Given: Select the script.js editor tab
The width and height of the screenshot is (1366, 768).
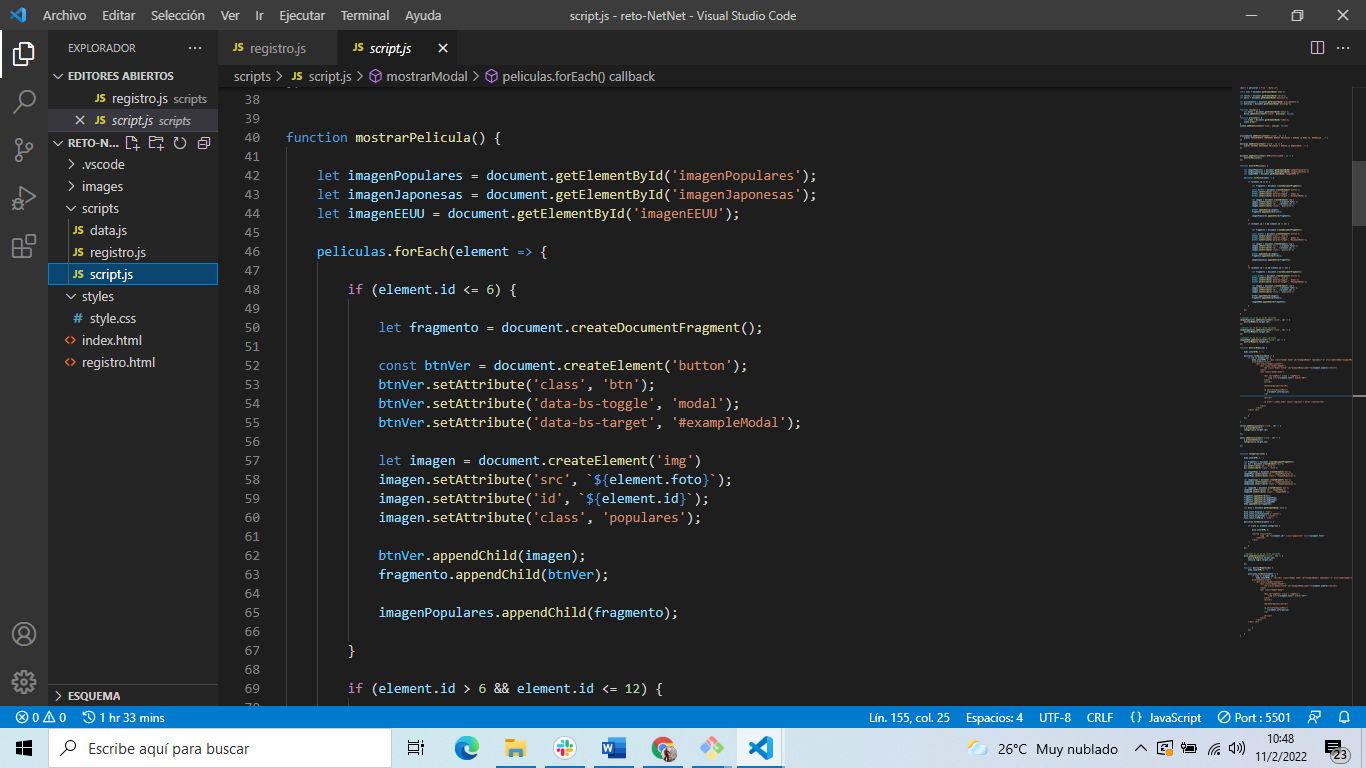Looking at the screenshot, I should [x=398, y=48].
